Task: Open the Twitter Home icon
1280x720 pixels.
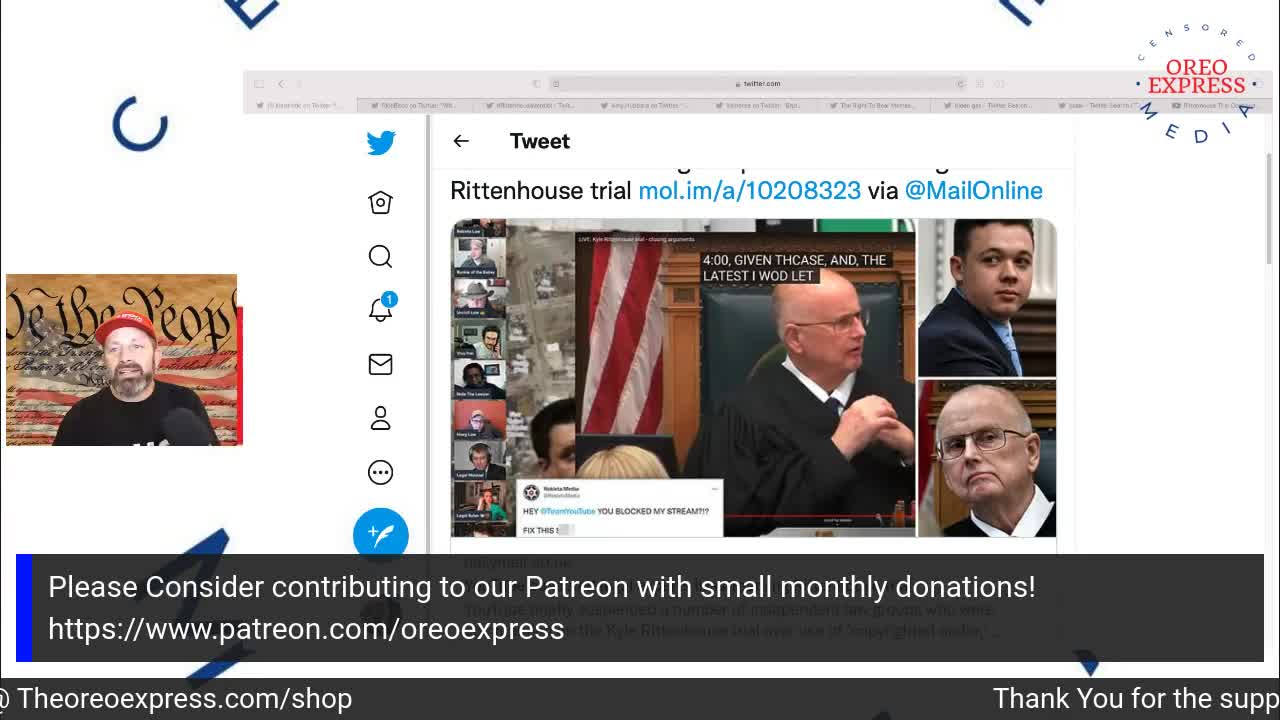Action: (x=380, y=202)
